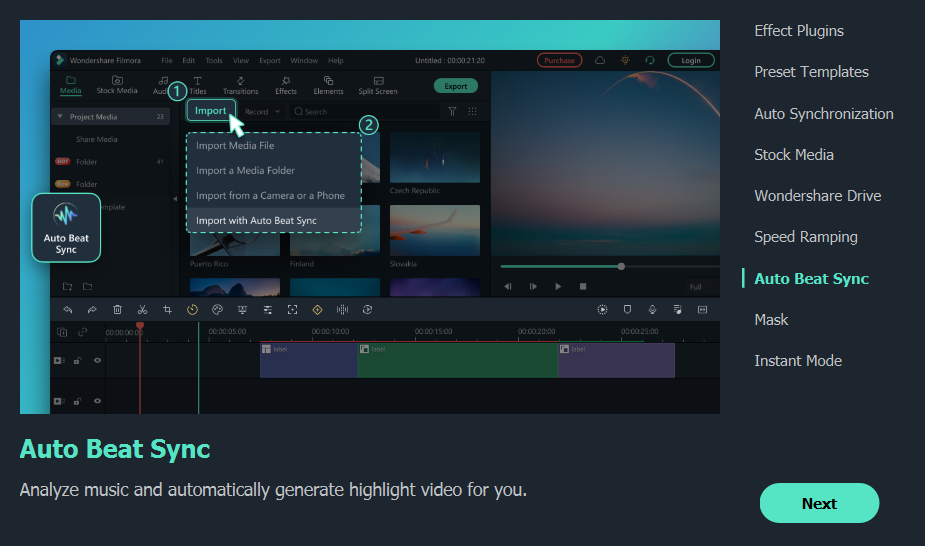Screen dimensions: 925x546
Task: Click the green Export button
Action: (x=455, y=86)
